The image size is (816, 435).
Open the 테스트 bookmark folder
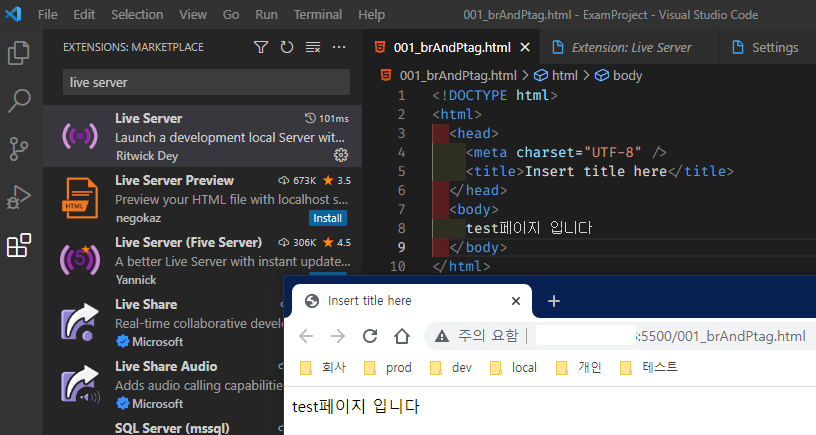[x=648, y=368]
